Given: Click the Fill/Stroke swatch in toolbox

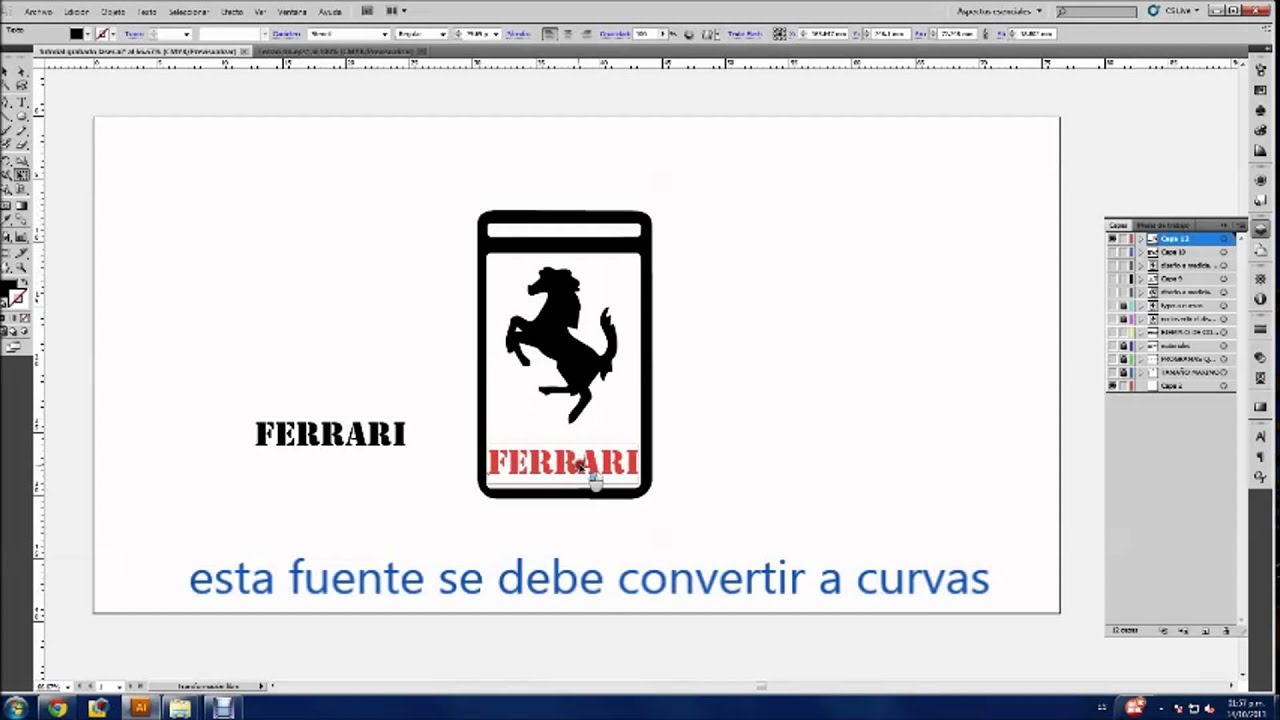Looking at the screenshot, I should (x=13, y=293).
